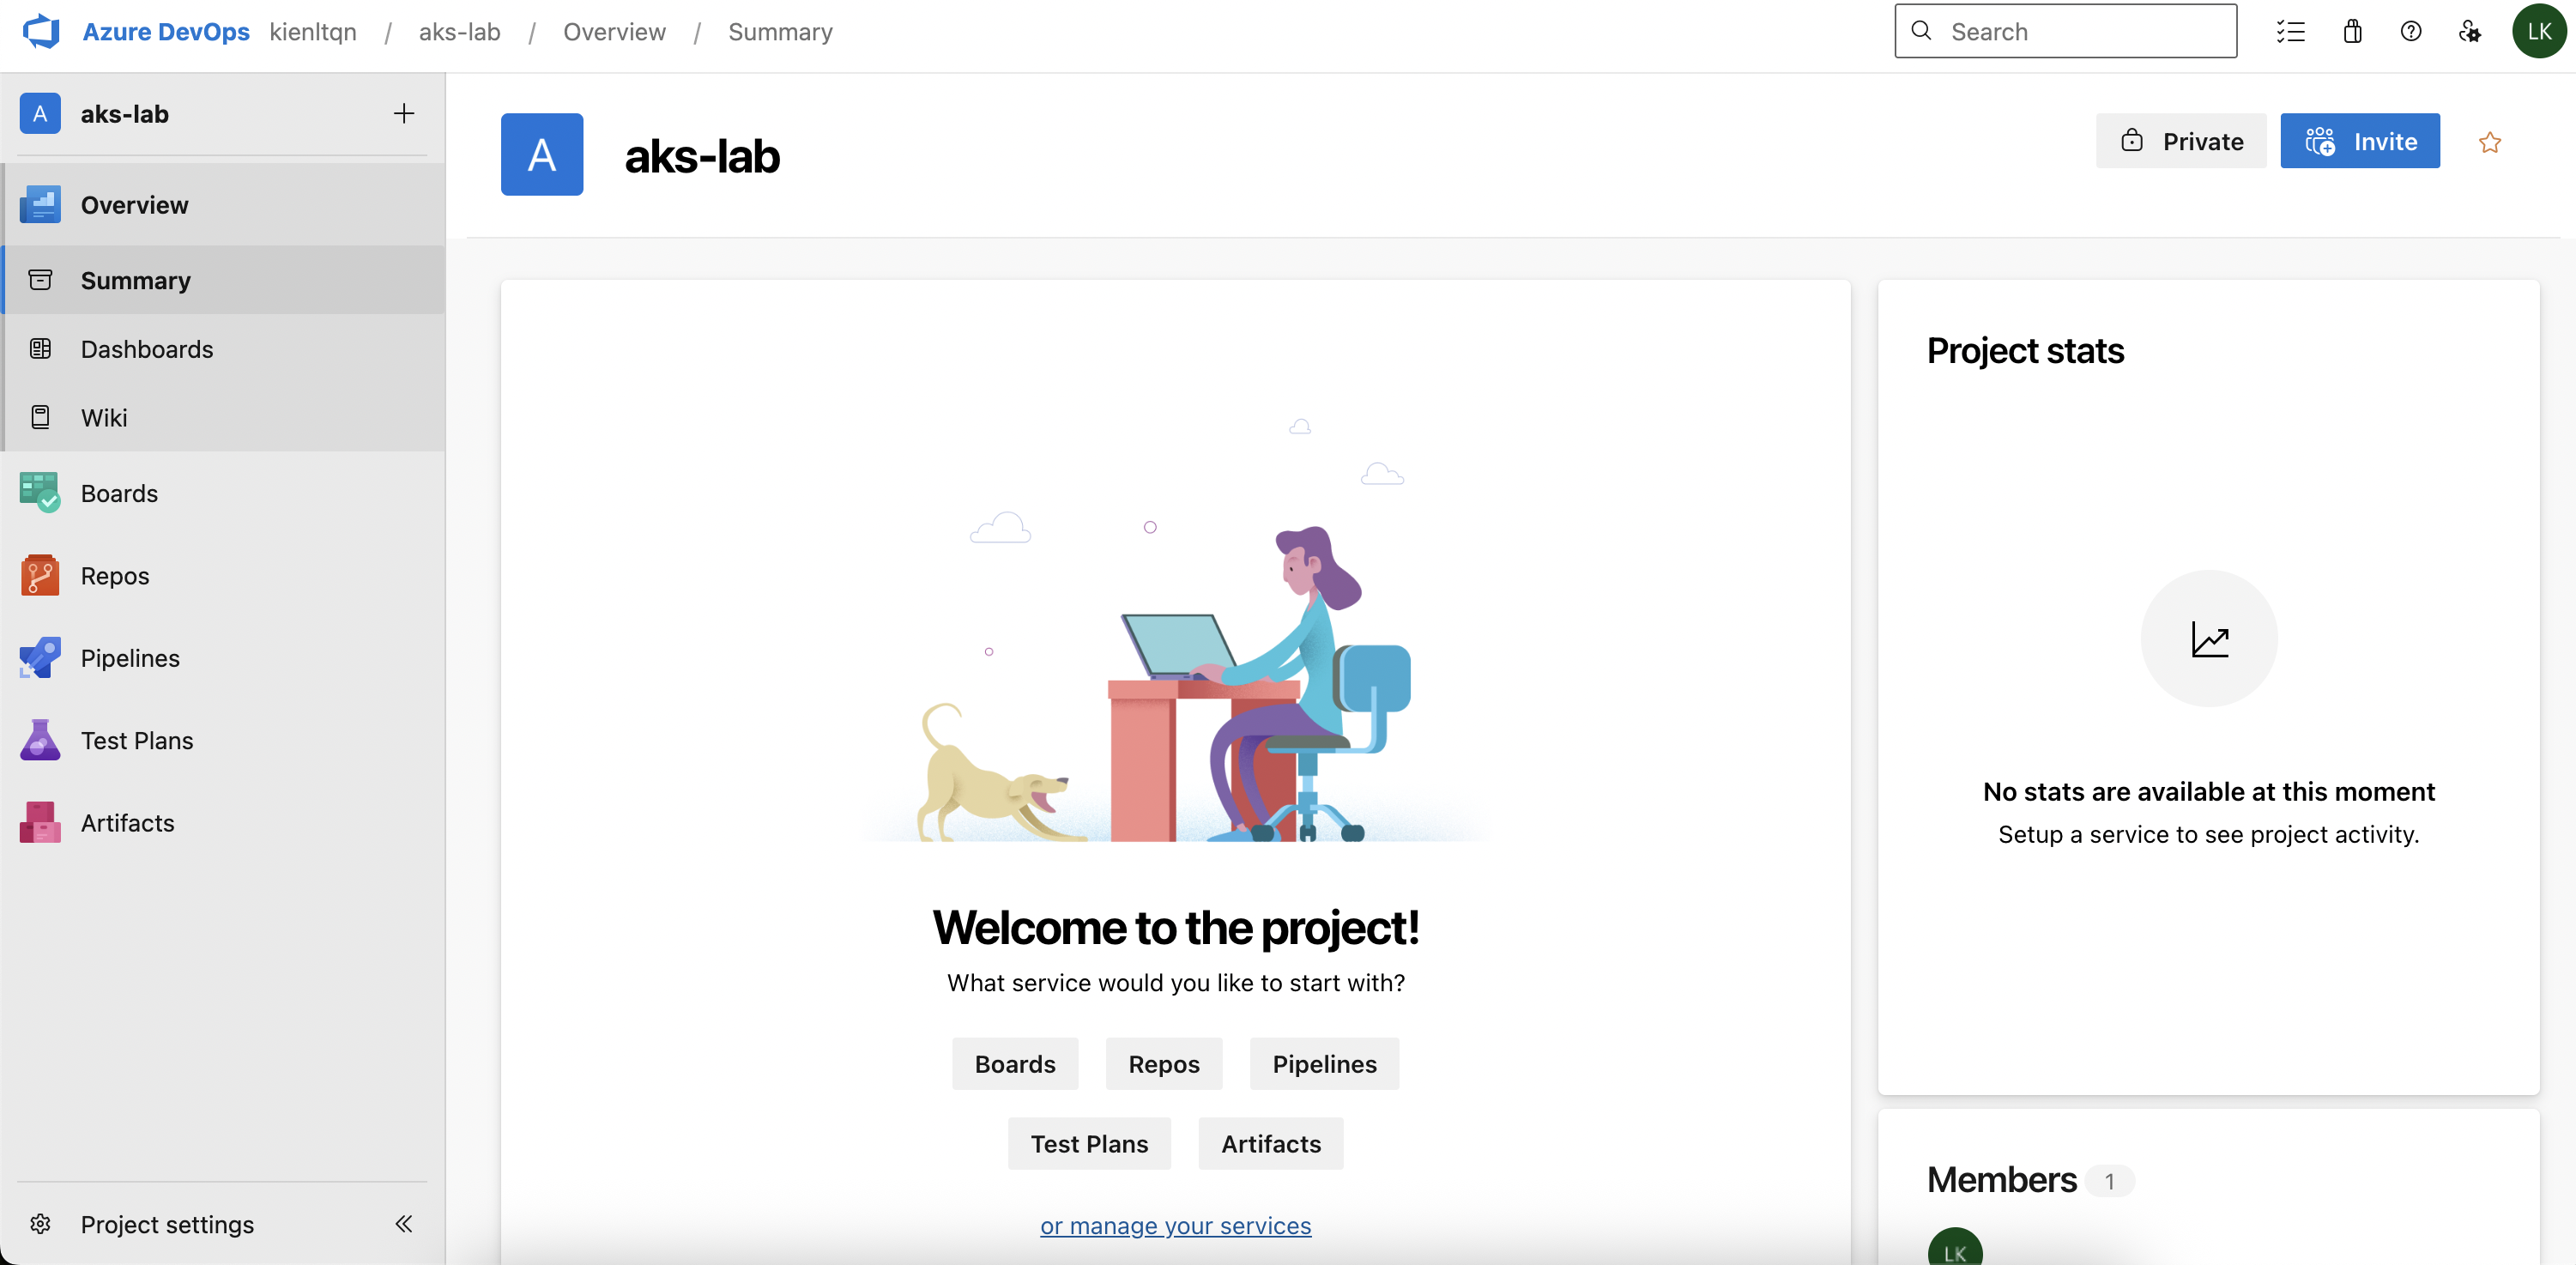Open the Wiki page from the sidebar
2576x1265 pixels.
[x=224, y=417]
